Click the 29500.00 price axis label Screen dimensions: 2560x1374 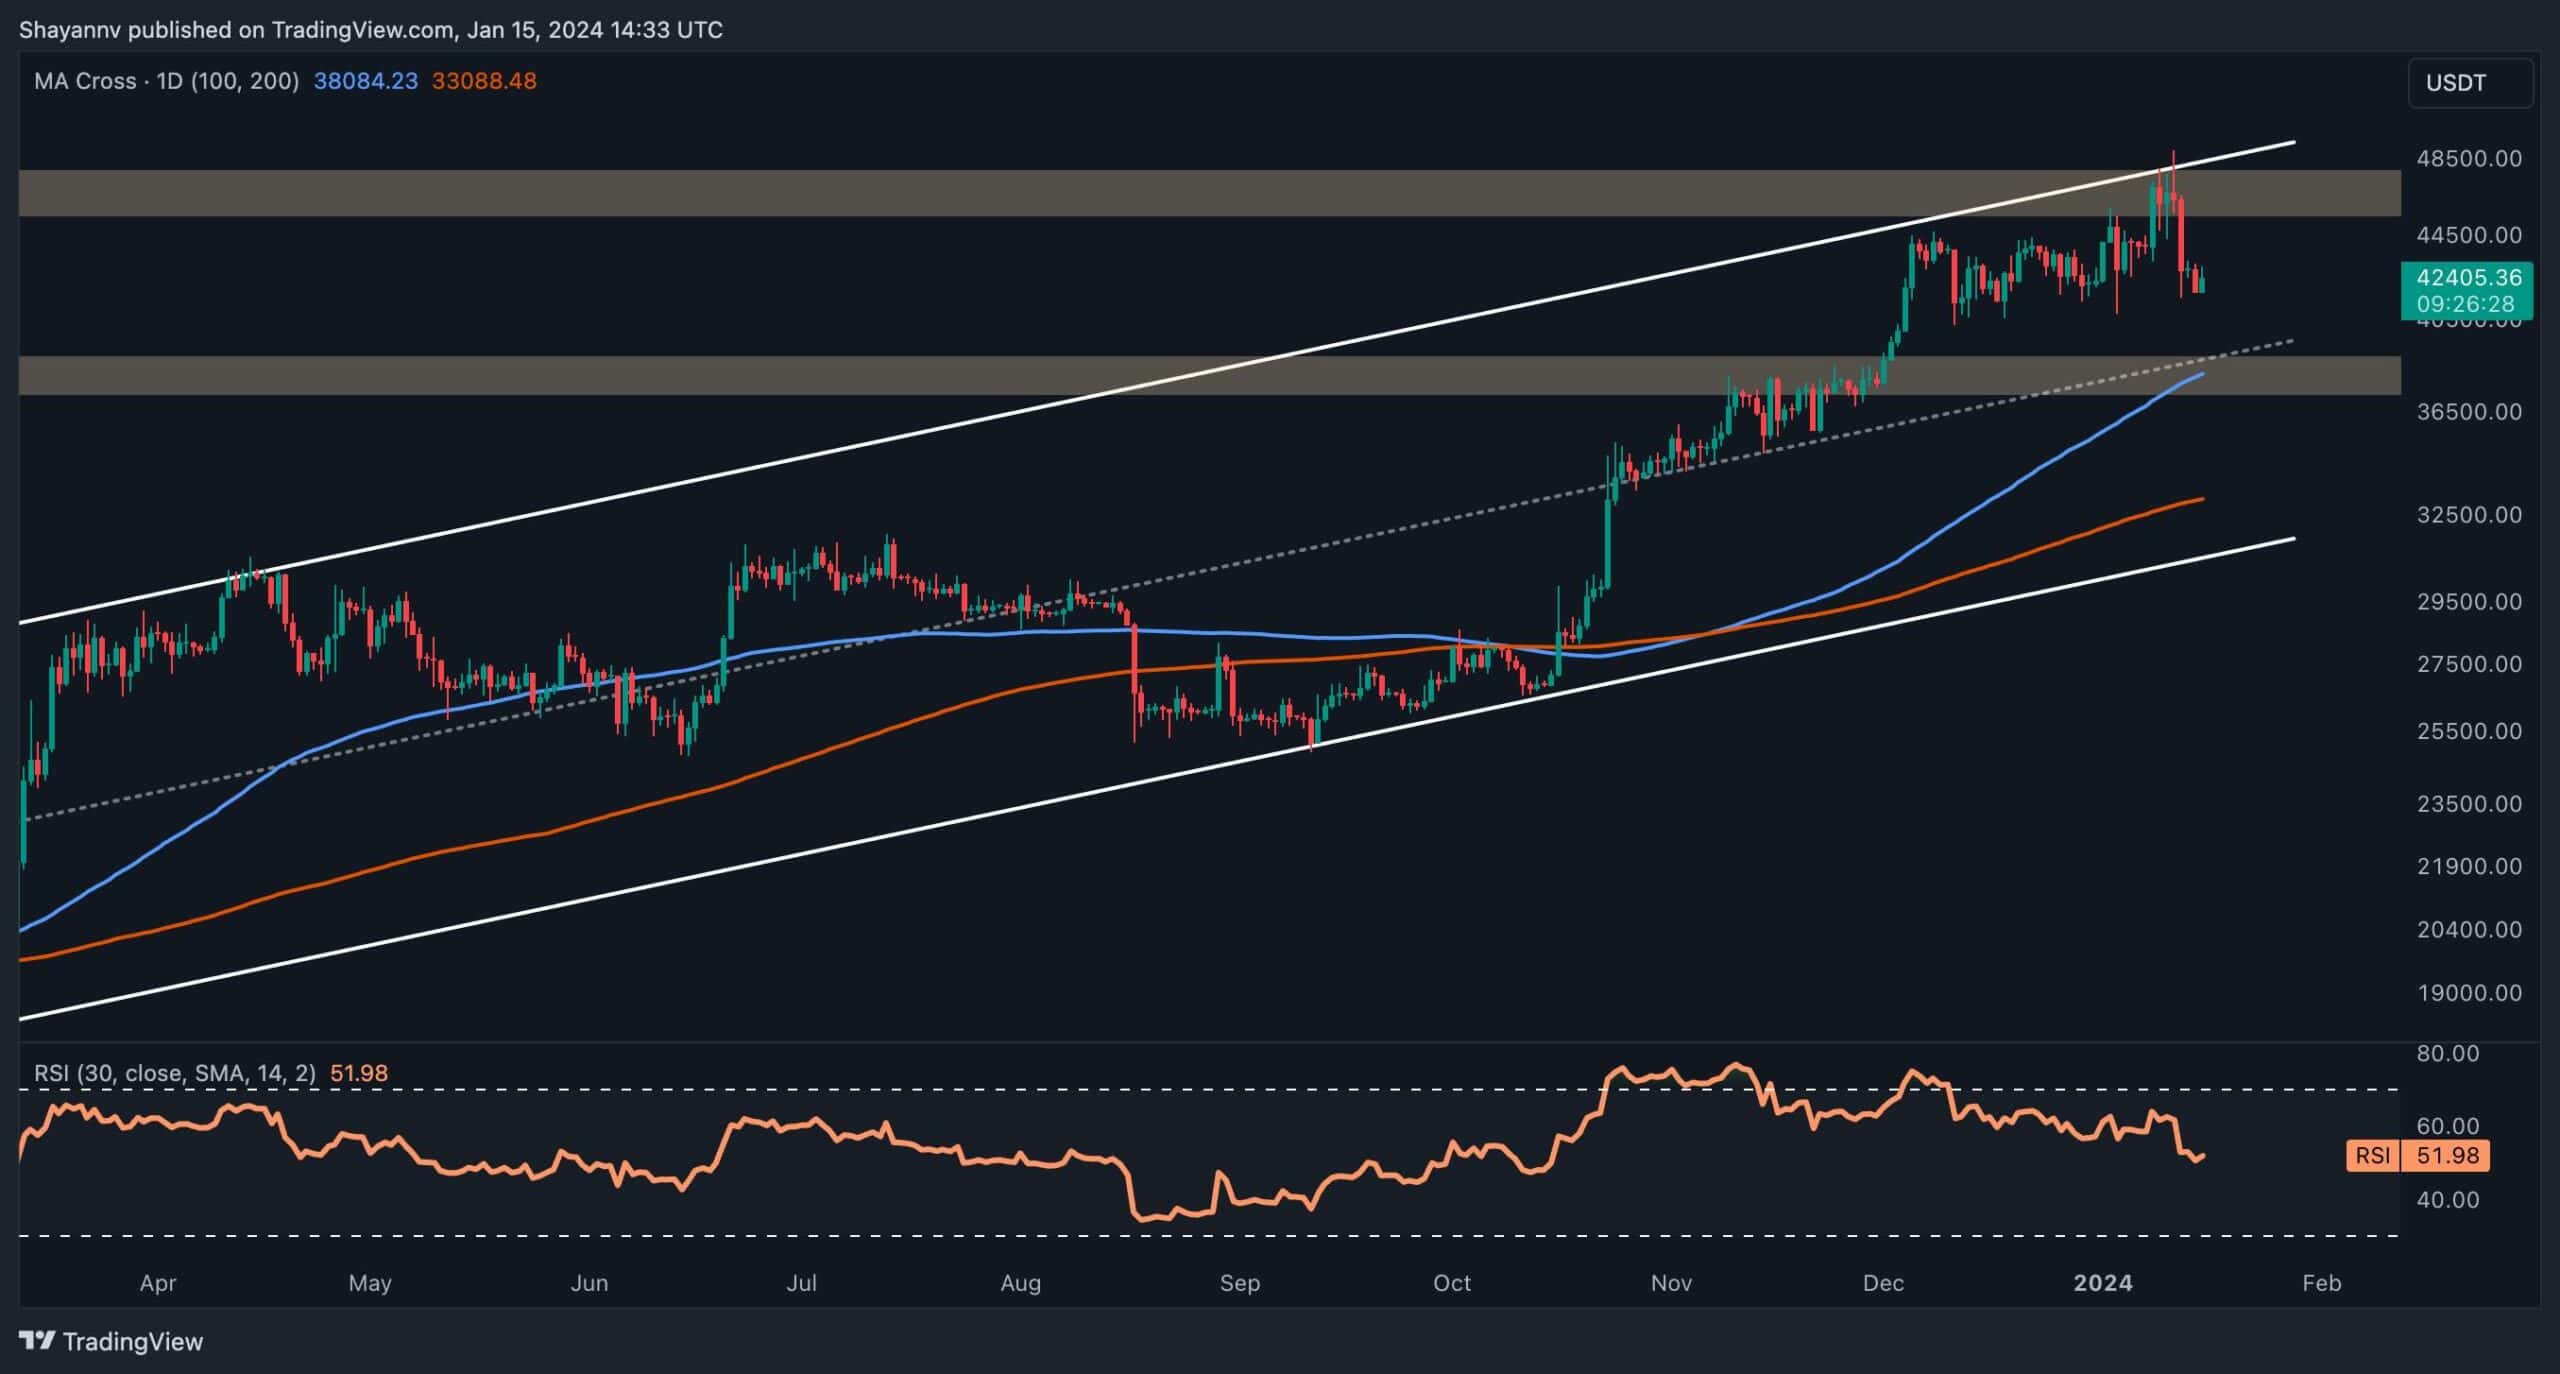(x=2468, y=601)
